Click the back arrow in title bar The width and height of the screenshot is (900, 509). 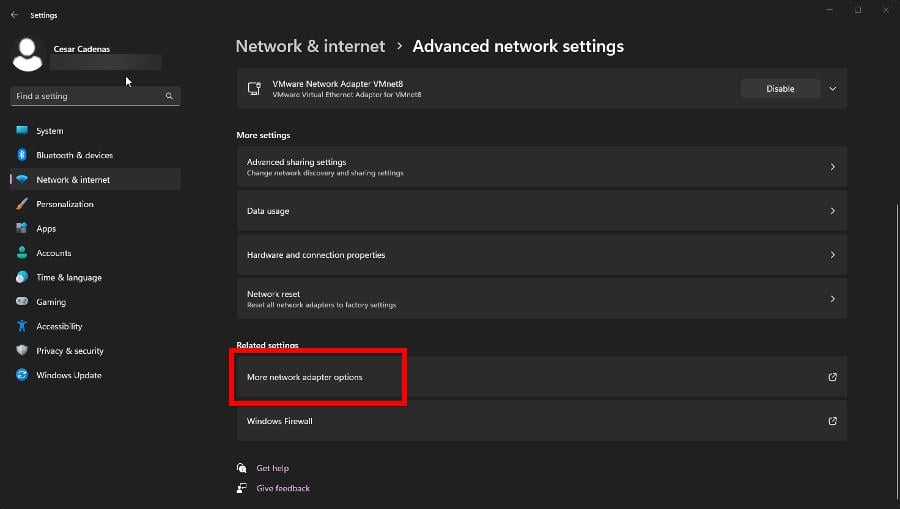pos(14,15)
